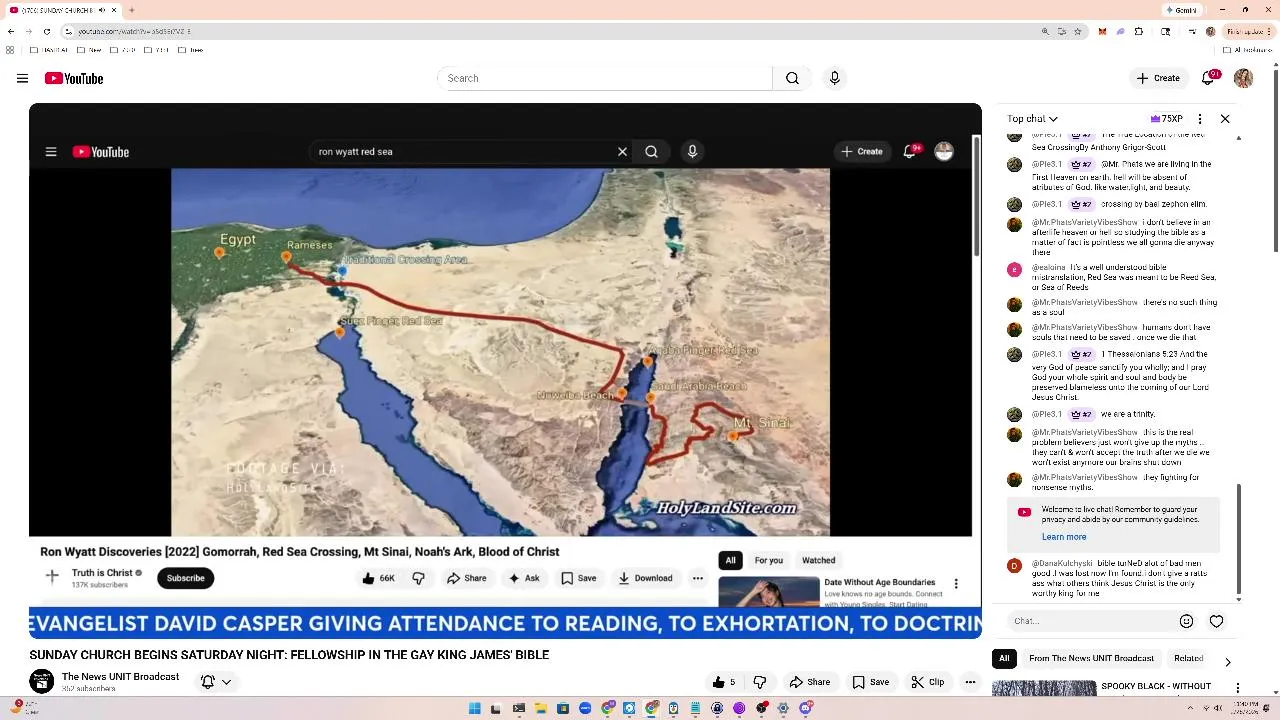Viewport: 1280px width, 720px height.
Task: Expand the notification preference chevron
Action: click(227, 682)
